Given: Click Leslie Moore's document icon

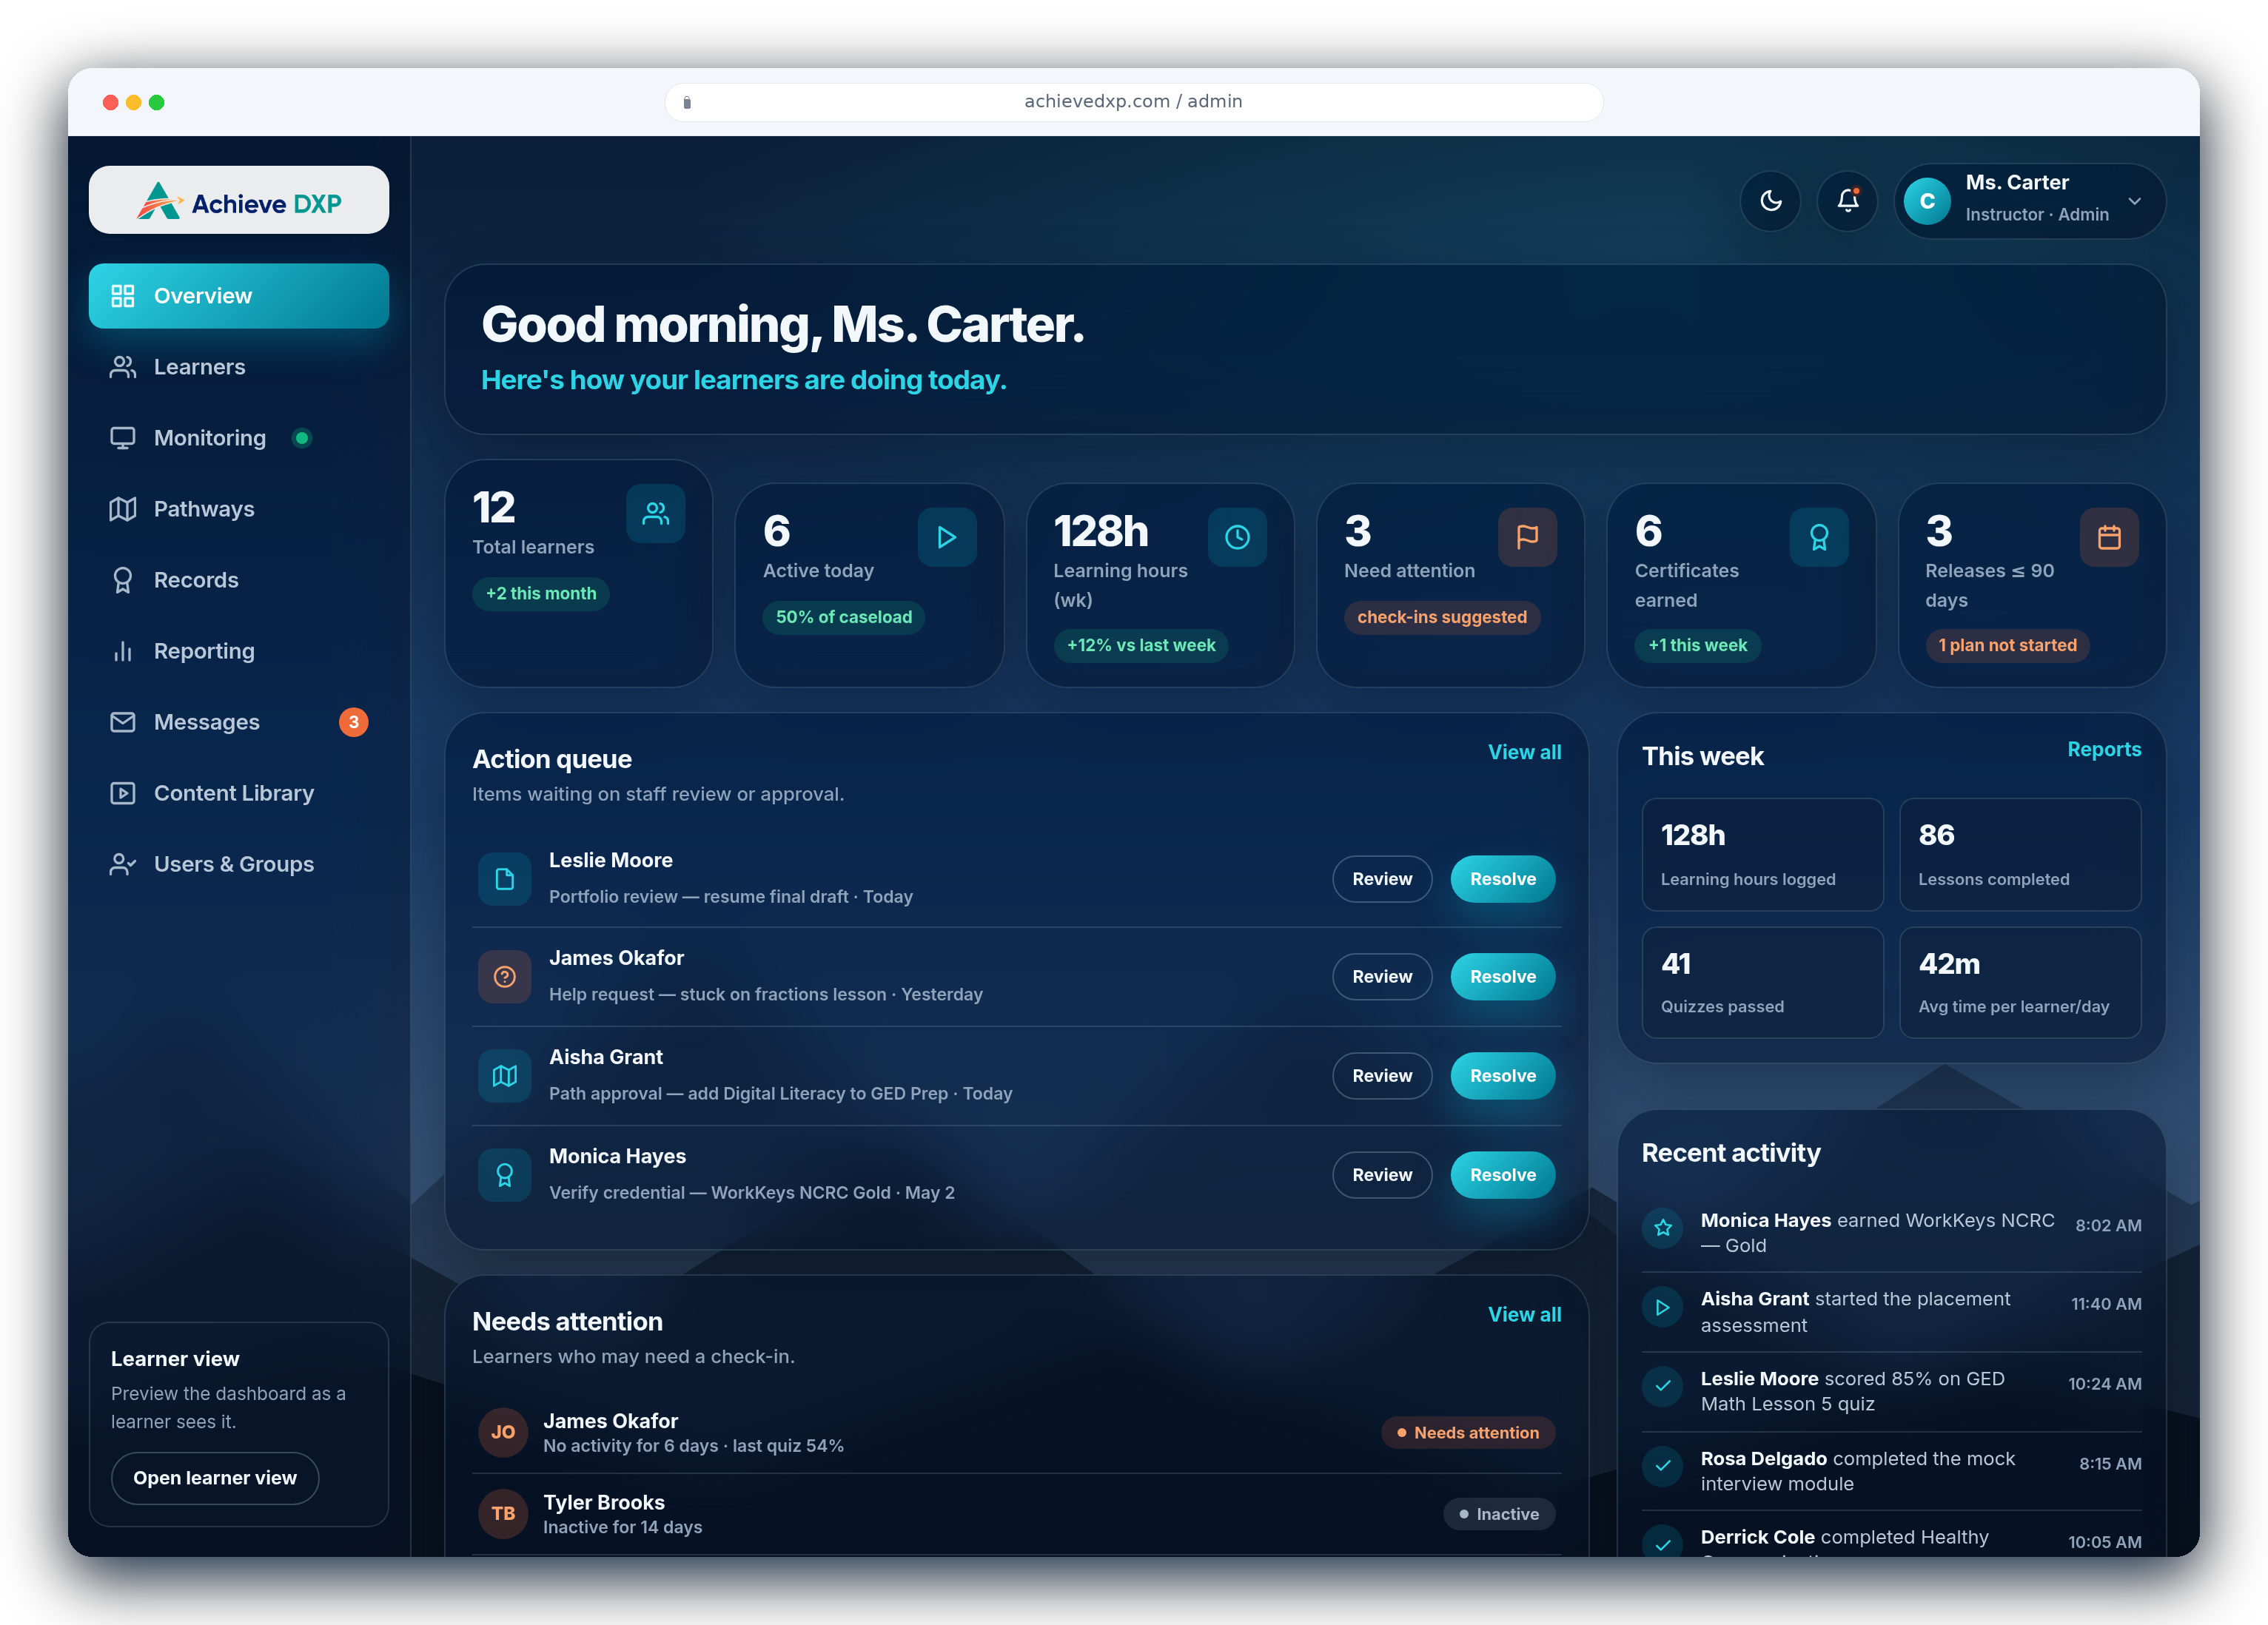Looking at the screenshot, I should (504, 879).
